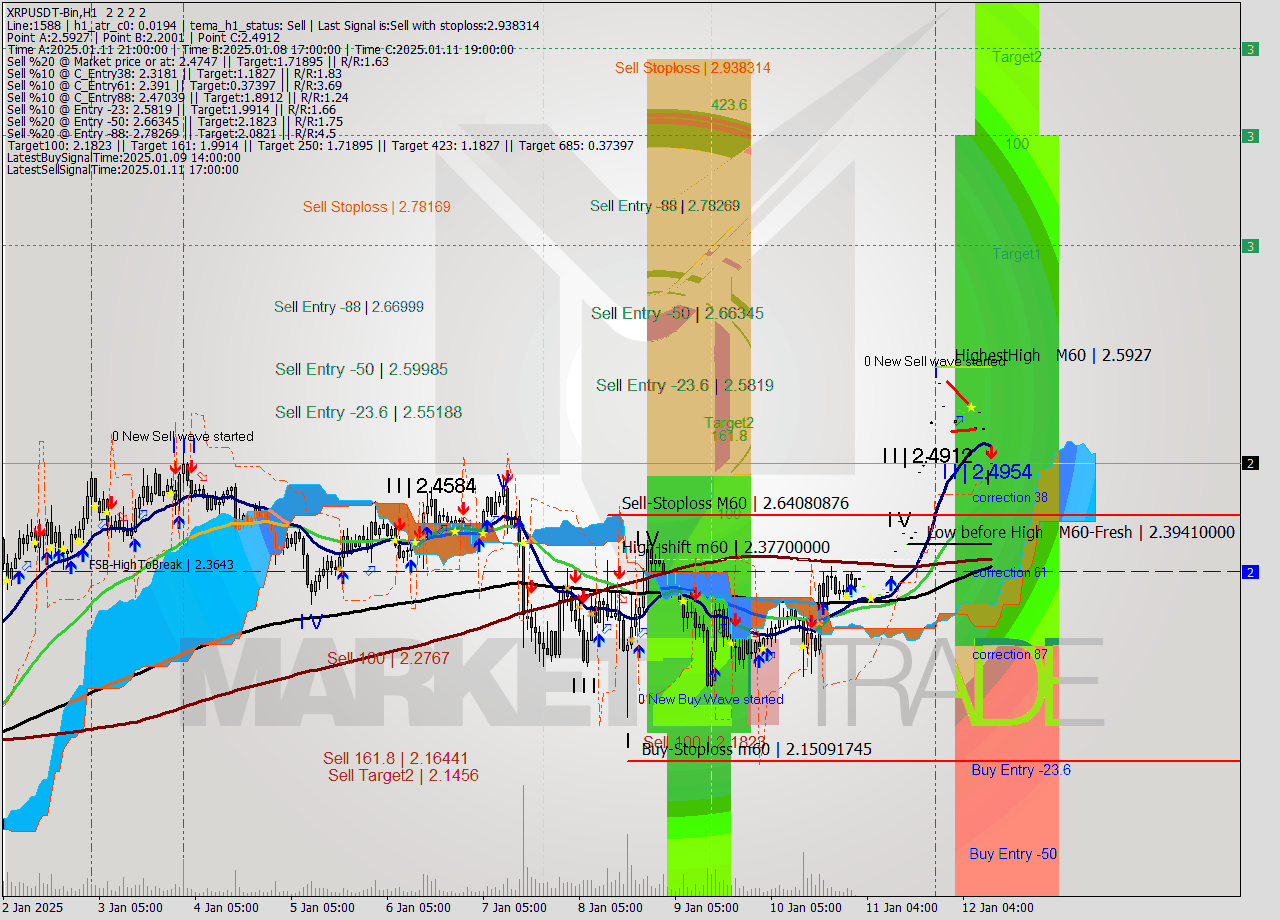Click the 'Sell Entry -50 | 2.66345' label

click(677, 313)
